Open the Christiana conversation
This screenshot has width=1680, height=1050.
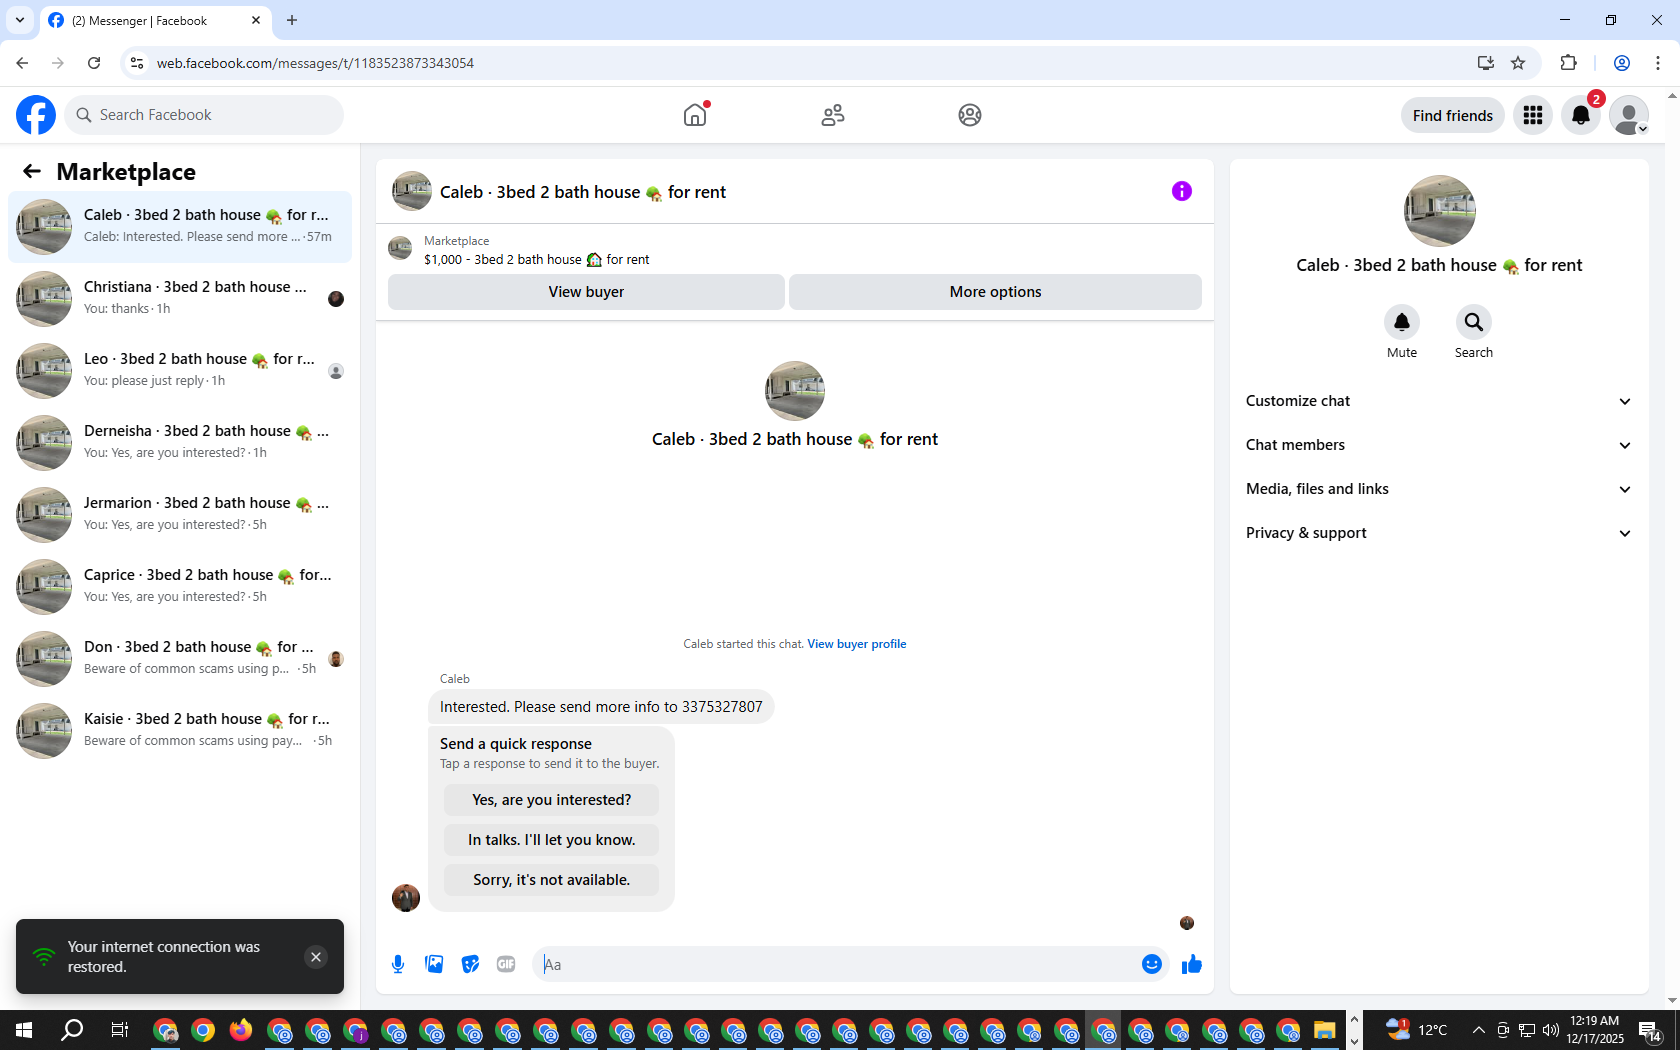coord(180,299)
